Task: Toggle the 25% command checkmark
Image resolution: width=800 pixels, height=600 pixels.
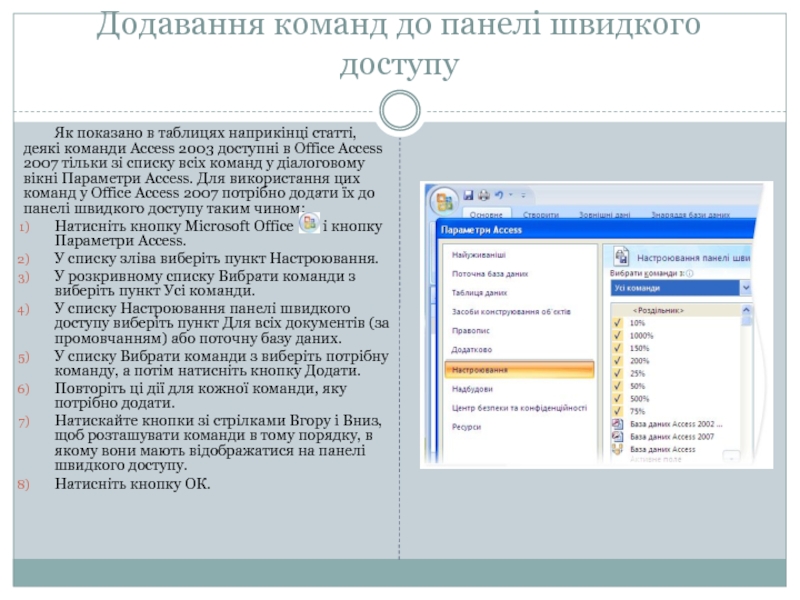Action: (618, 373)
